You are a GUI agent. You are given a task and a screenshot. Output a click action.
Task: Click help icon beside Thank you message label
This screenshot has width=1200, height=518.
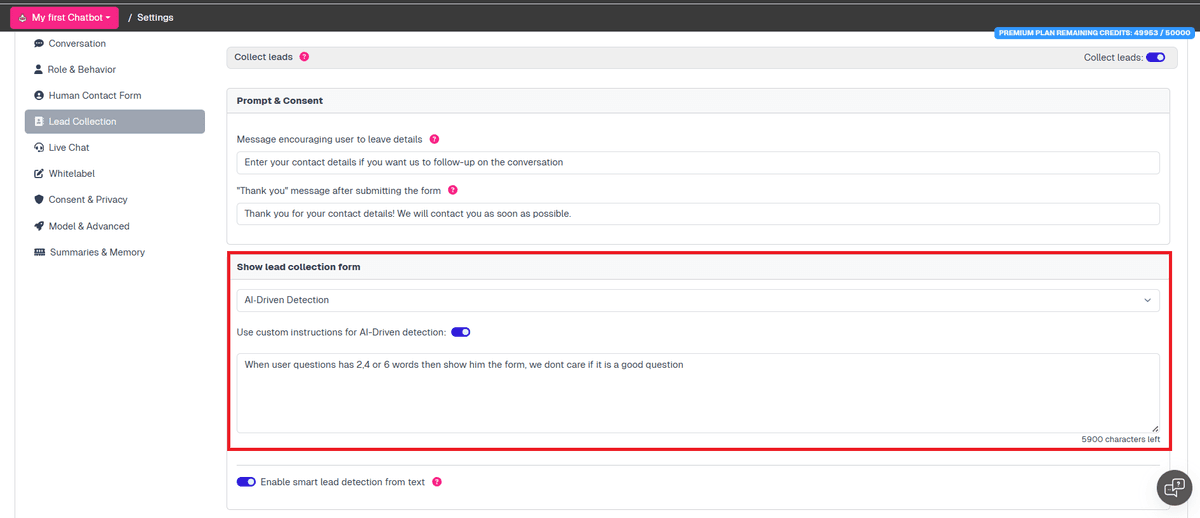(x=452, y=190)
